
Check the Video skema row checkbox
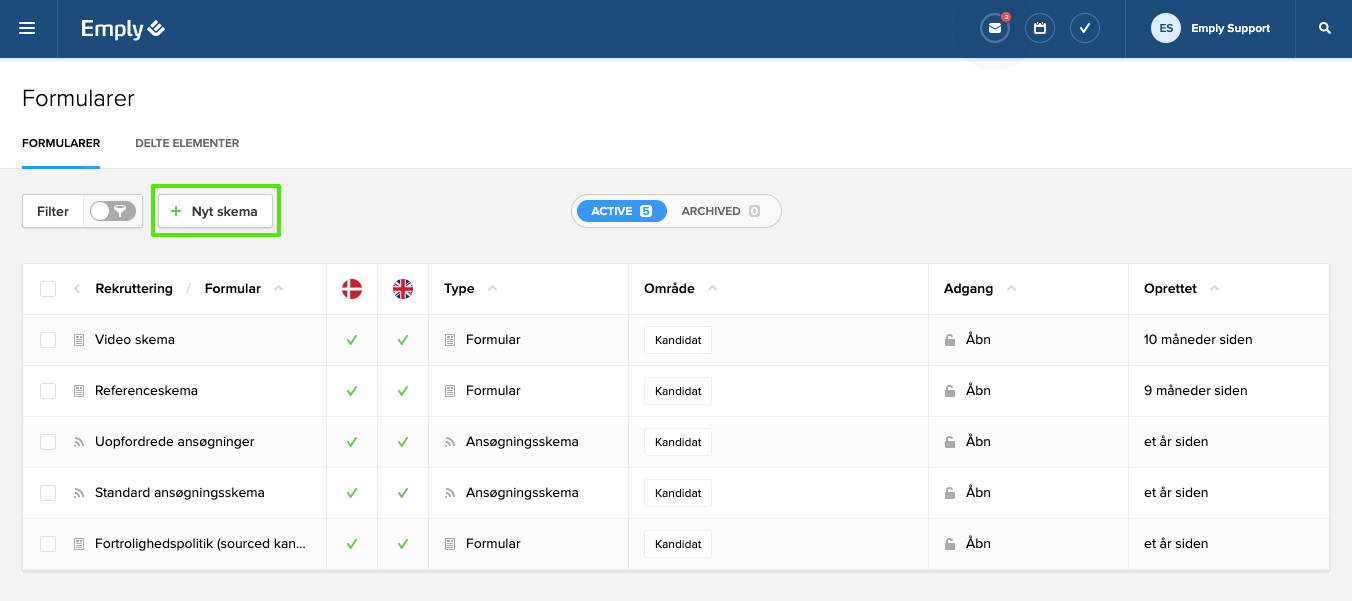click(48, 340)
